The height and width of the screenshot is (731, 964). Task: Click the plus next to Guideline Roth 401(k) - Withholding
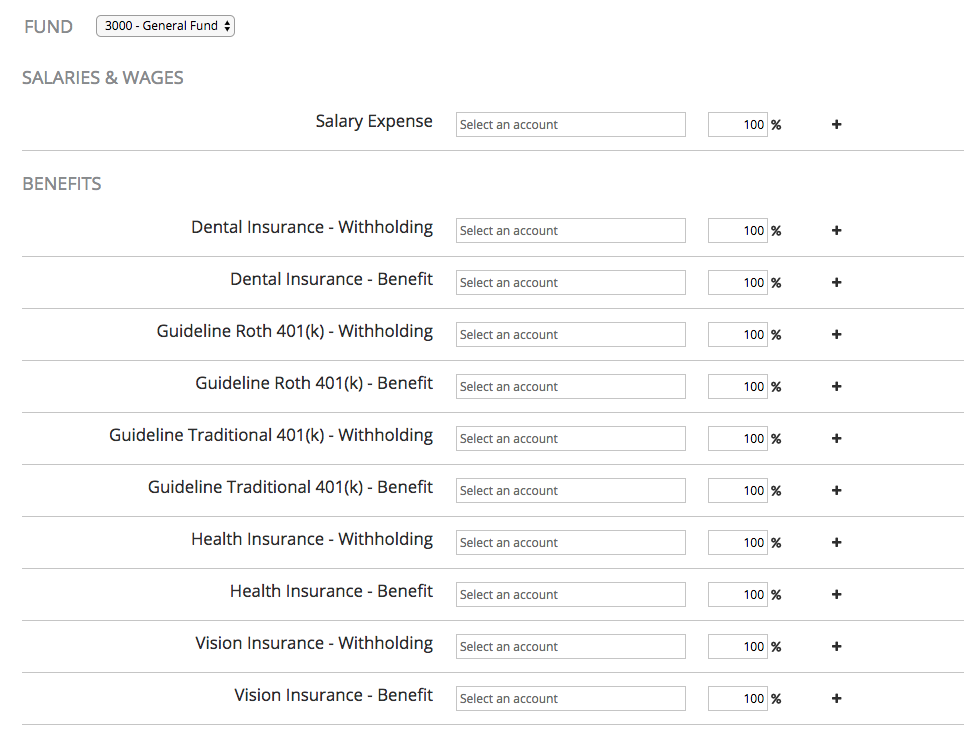(836, 334)
